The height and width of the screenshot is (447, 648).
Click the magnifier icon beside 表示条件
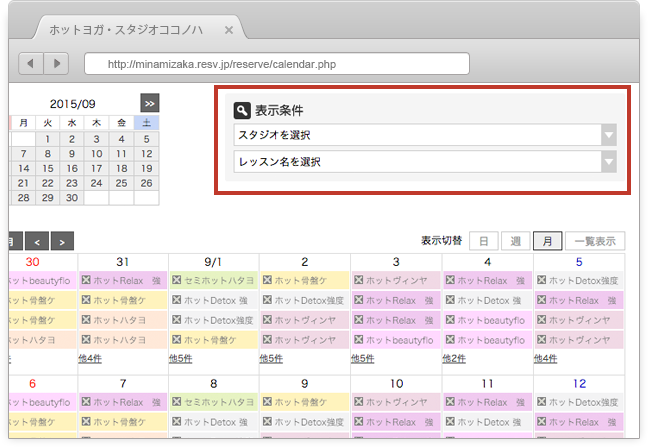coord(241,111)
